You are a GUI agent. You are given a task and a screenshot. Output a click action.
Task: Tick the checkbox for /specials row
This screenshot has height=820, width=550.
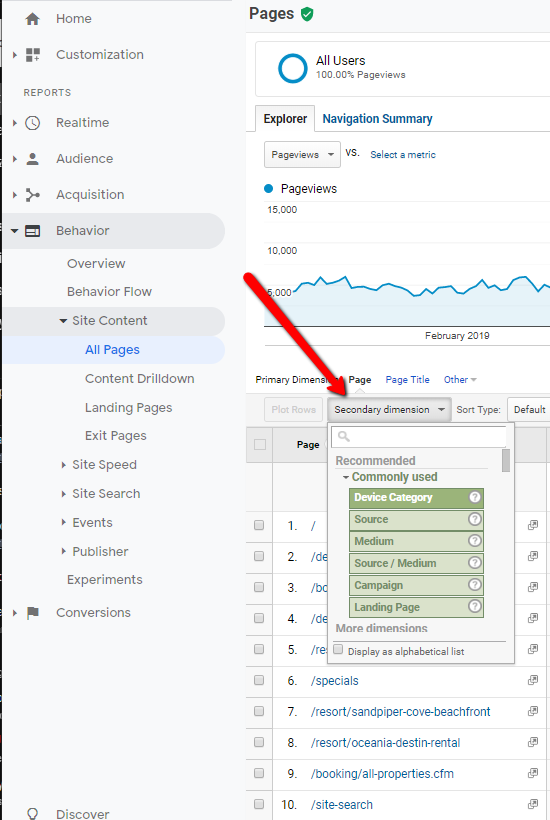click(259, 680)
